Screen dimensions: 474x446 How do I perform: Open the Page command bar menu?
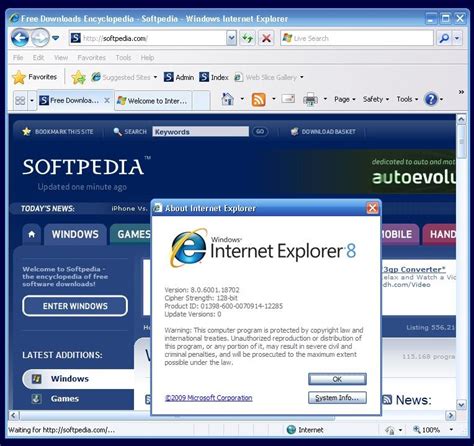click(x=345, y=99)
